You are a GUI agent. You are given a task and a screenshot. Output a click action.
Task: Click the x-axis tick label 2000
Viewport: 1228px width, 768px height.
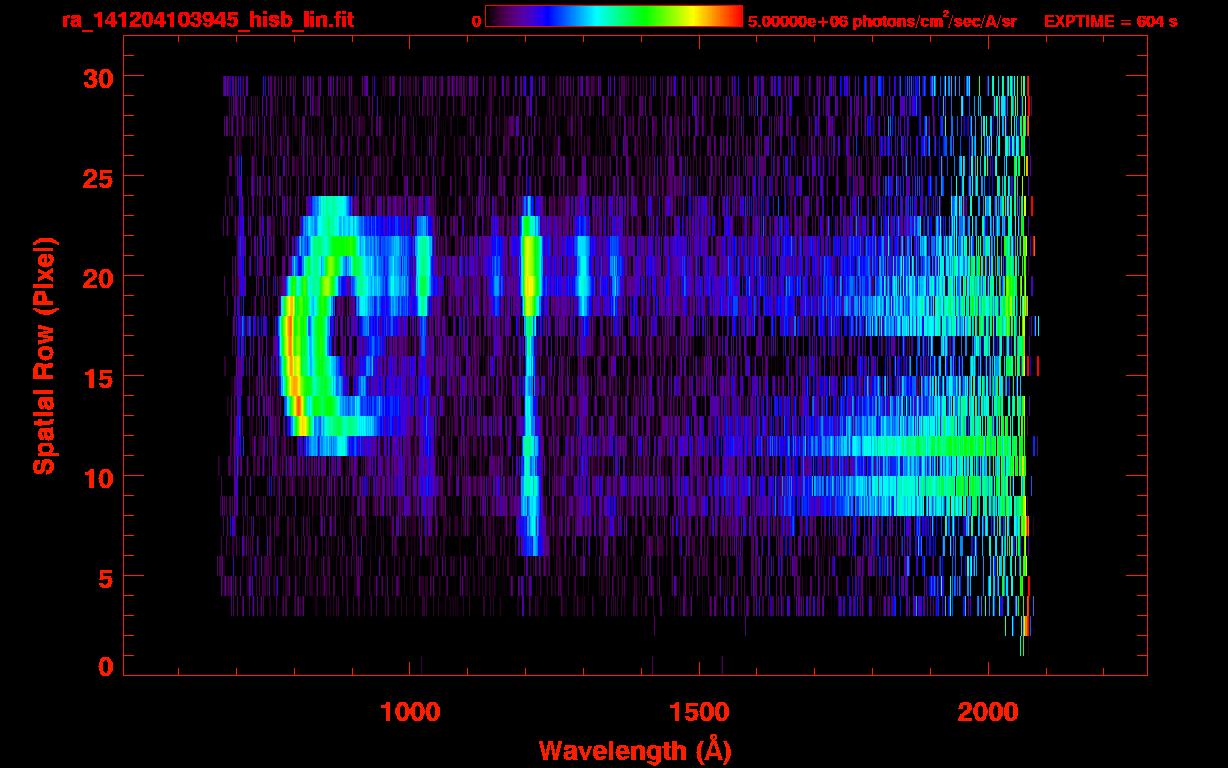tap(988, 711)
